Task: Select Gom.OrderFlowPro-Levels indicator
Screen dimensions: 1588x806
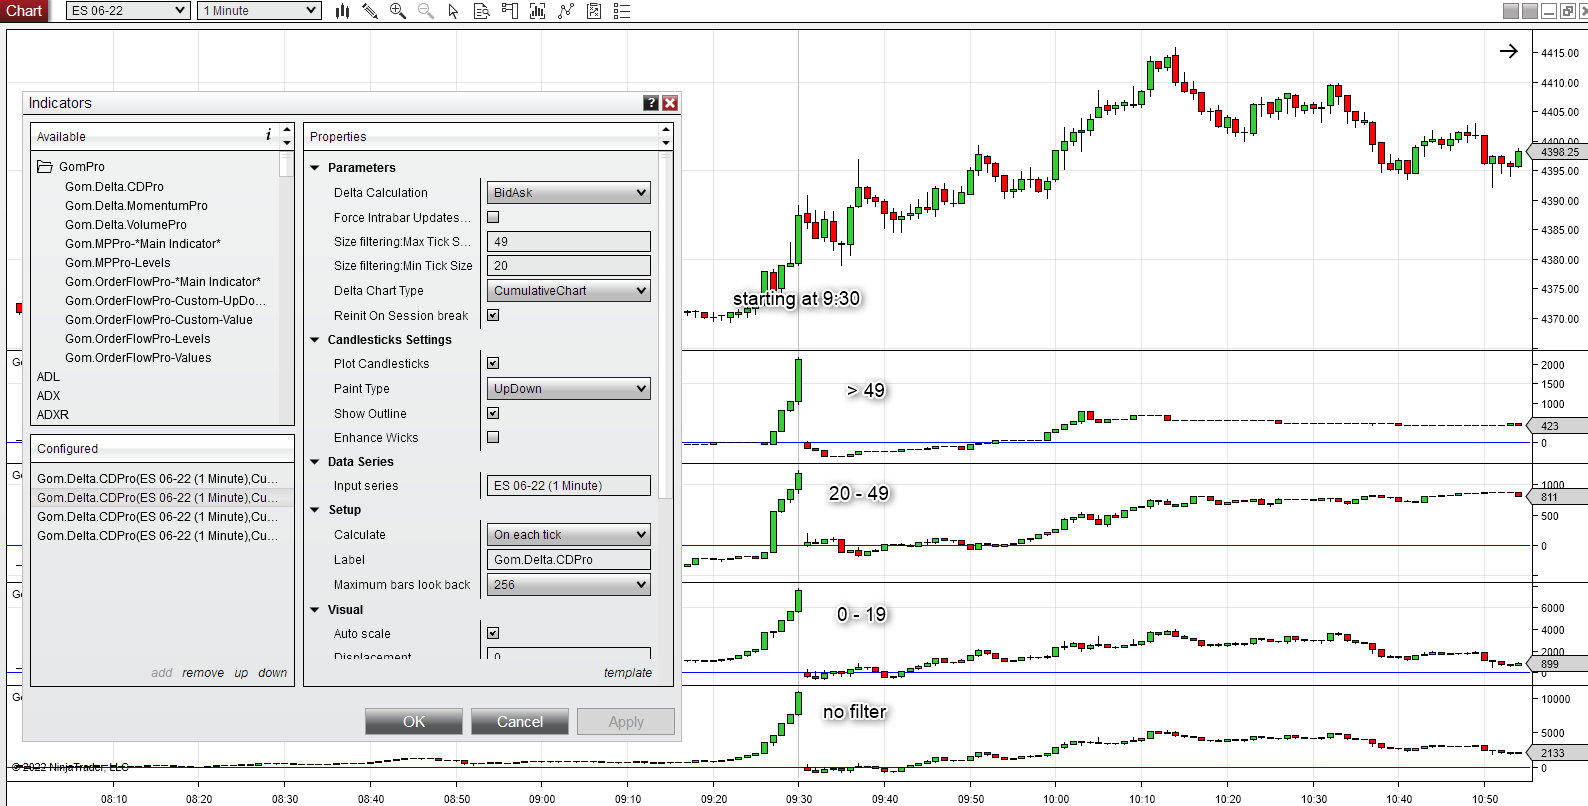Action: pos(138,339)
